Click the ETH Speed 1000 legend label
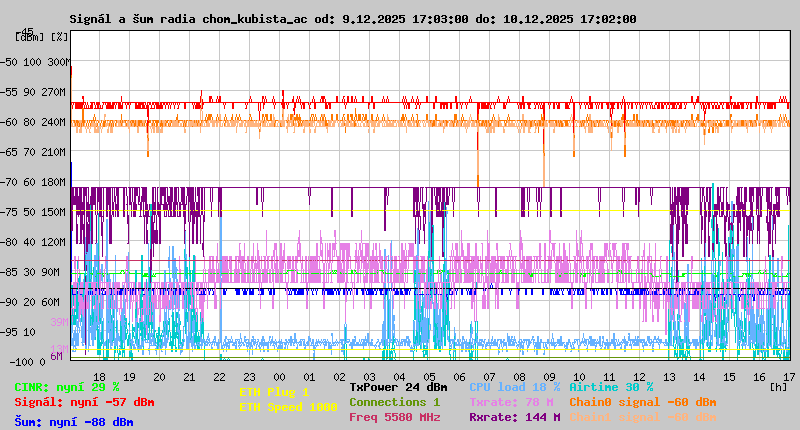The height and width of the screenshot is (430, 800). tap(288, 407)
